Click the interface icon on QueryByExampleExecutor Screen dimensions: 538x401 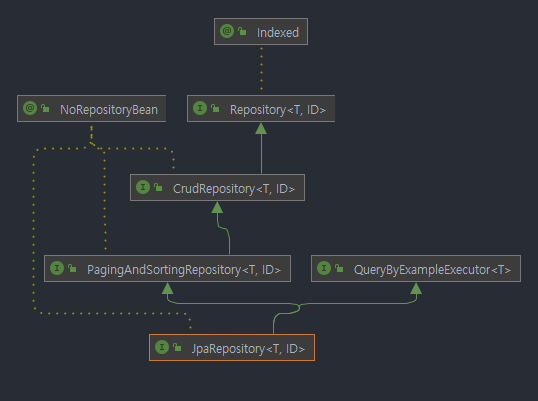pyautogui.click(x=324, y=268)
